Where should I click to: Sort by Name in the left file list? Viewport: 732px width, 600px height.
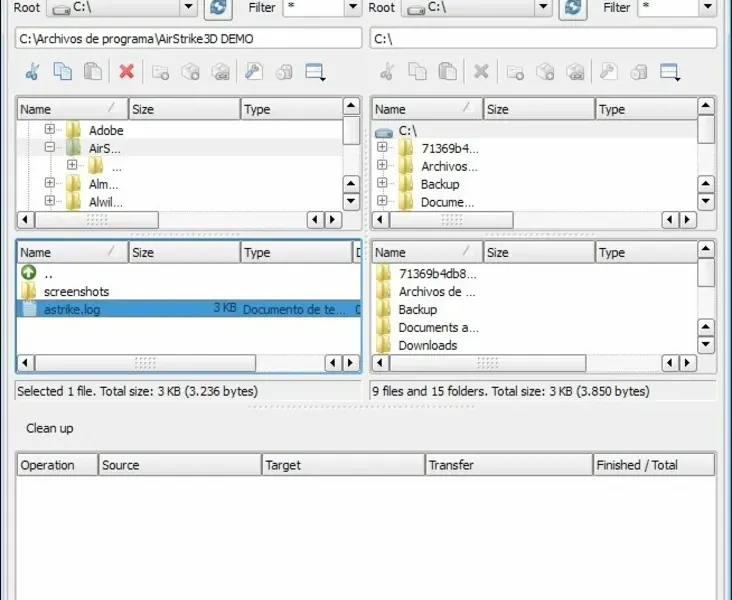coord(72,253)
